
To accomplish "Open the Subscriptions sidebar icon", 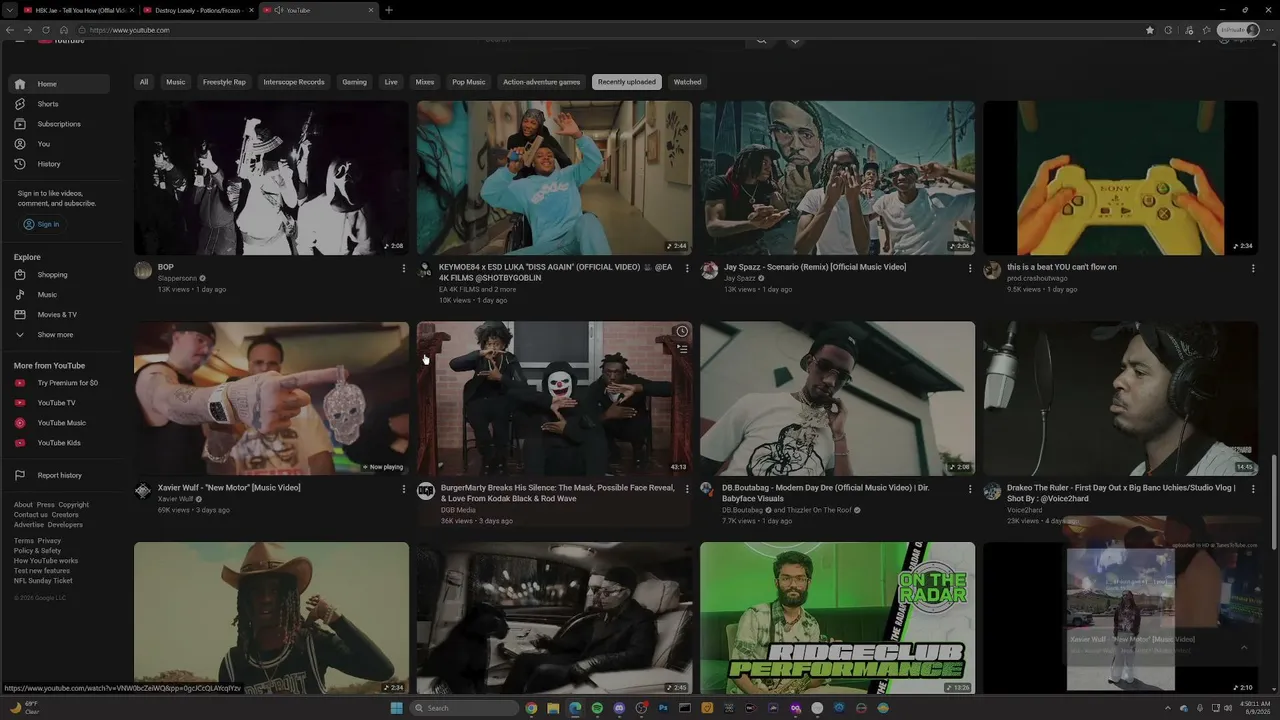I will tap(20, 124).
